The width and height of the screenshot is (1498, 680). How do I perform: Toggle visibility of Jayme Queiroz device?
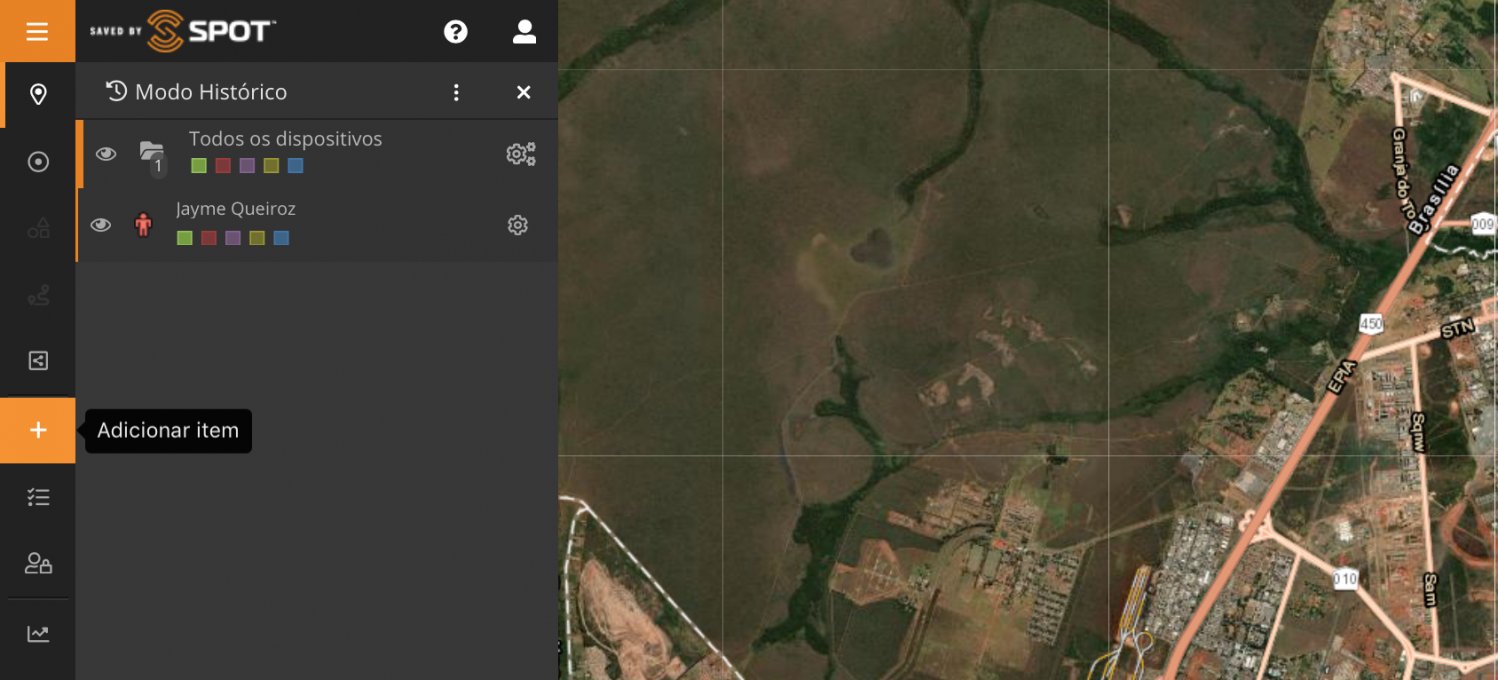[100, 225]
